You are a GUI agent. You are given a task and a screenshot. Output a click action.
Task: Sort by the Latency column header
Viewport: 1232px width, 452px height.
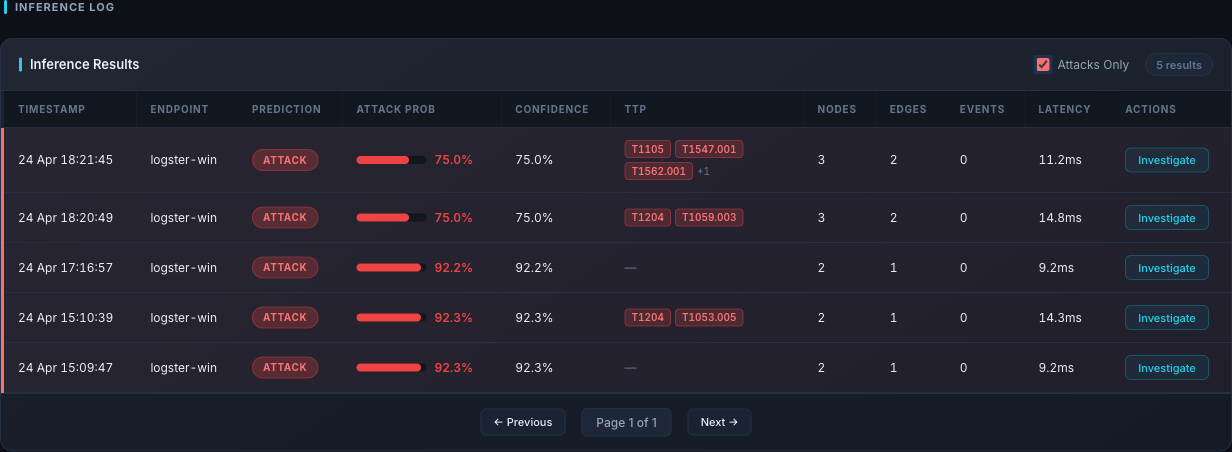pyautogui.click(x=1064, y=109)
